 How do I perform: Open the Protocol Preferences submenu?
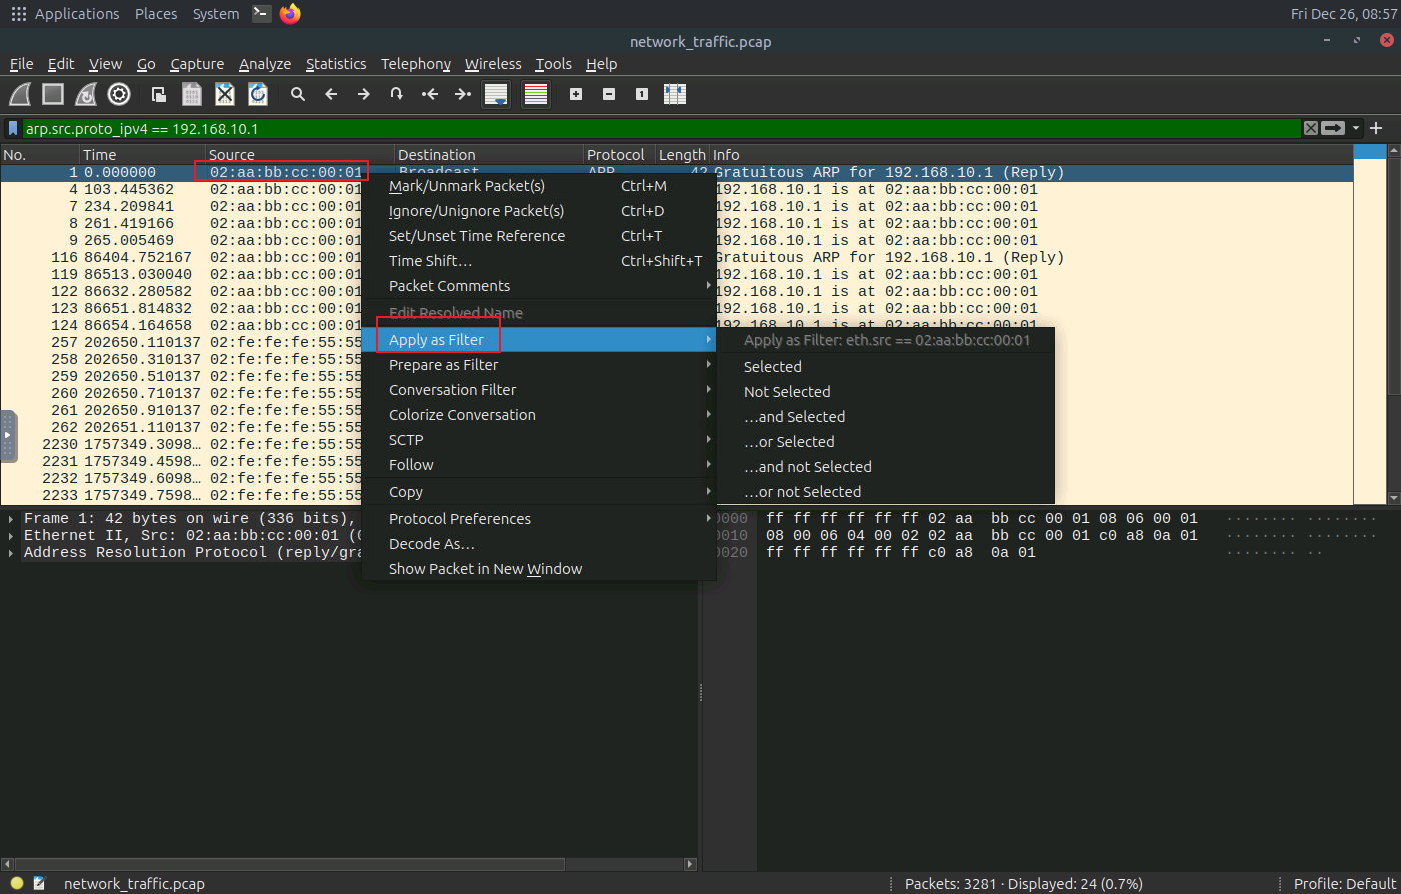(x=538, y=519)
